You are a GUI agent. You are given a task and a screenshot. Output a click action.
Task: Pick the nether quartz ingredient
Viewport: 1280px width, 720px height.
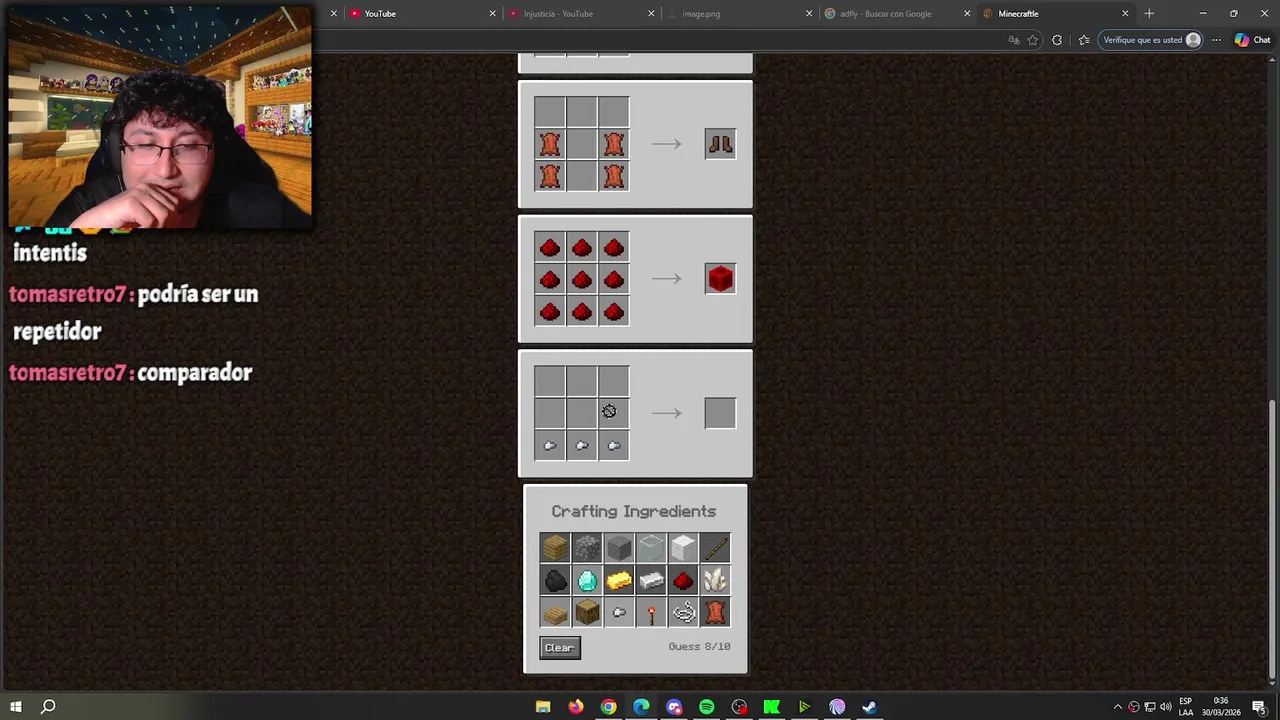[x=715, y=580]
